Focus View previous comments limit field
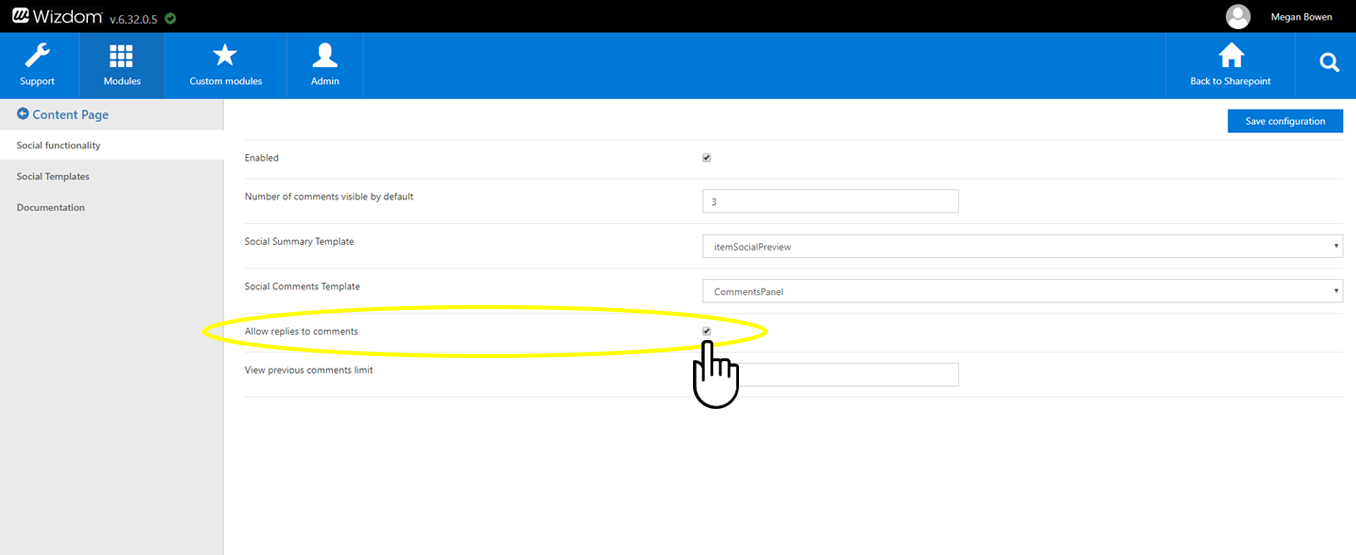 [x=830, y=374]
